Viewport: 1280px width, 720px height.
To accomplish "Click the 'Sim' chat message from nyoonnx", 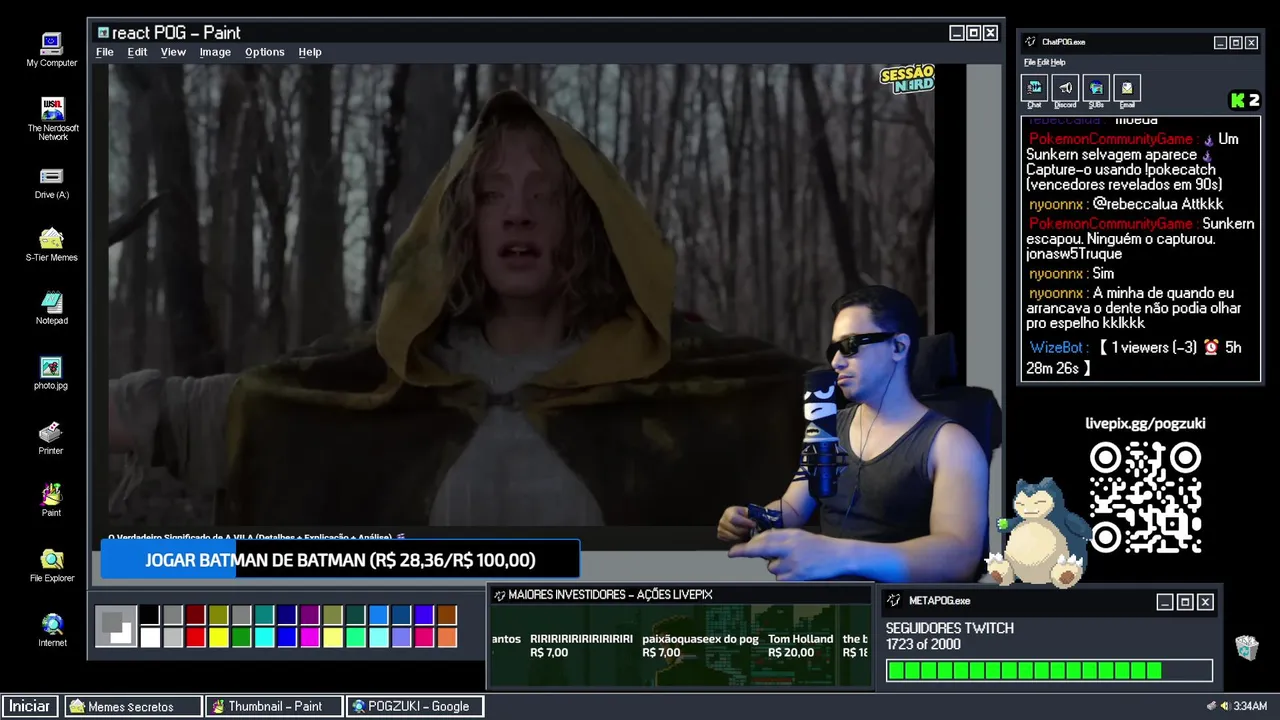I will (x=1103, y=274).
